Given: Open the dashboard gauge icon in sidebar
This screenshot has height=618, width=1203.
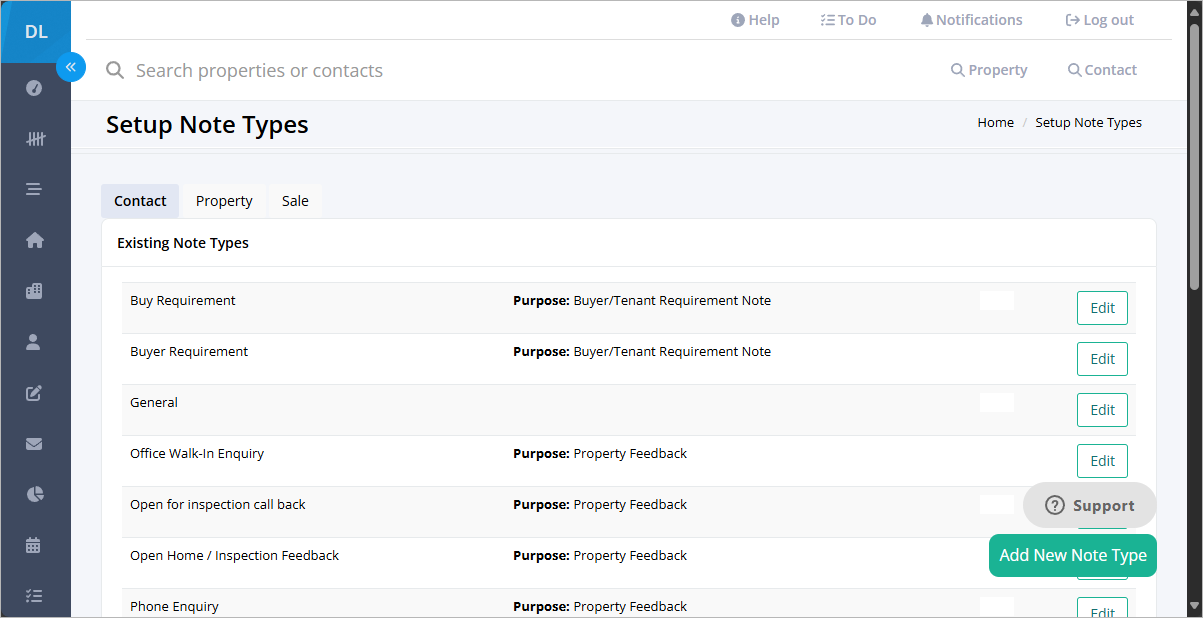Looking at the screenshot, I should click(34, 88).
